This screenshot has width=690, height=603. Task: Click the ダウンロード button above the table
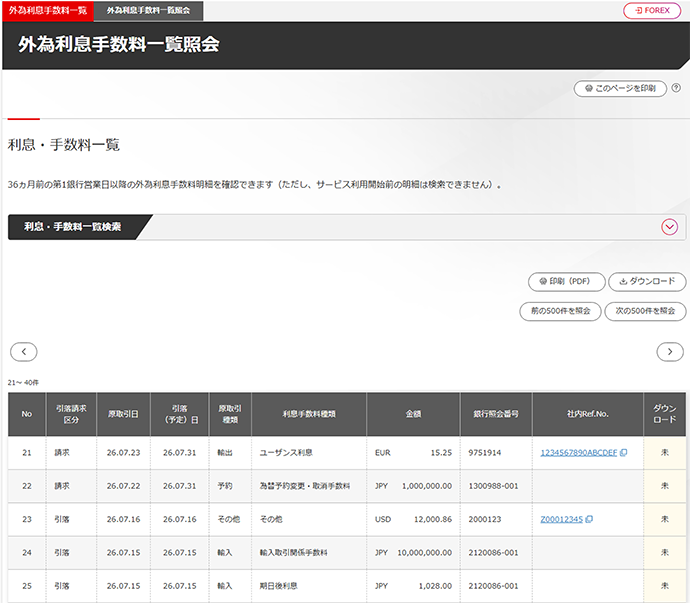(x=647, y=282)
